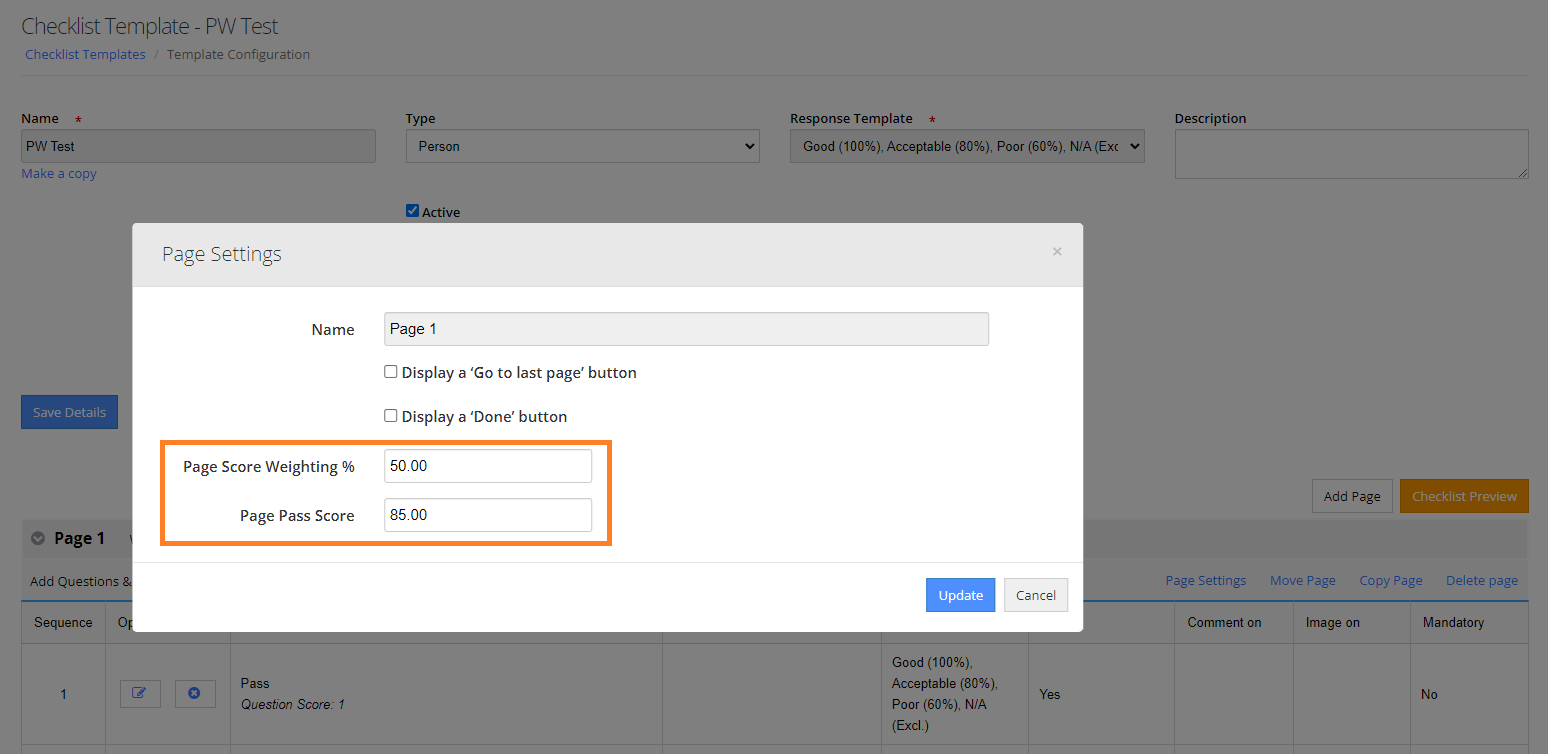Click the delete icon next to the Pass question
This screenshot has height=754, width=1548.
click(x=195, y=693)
